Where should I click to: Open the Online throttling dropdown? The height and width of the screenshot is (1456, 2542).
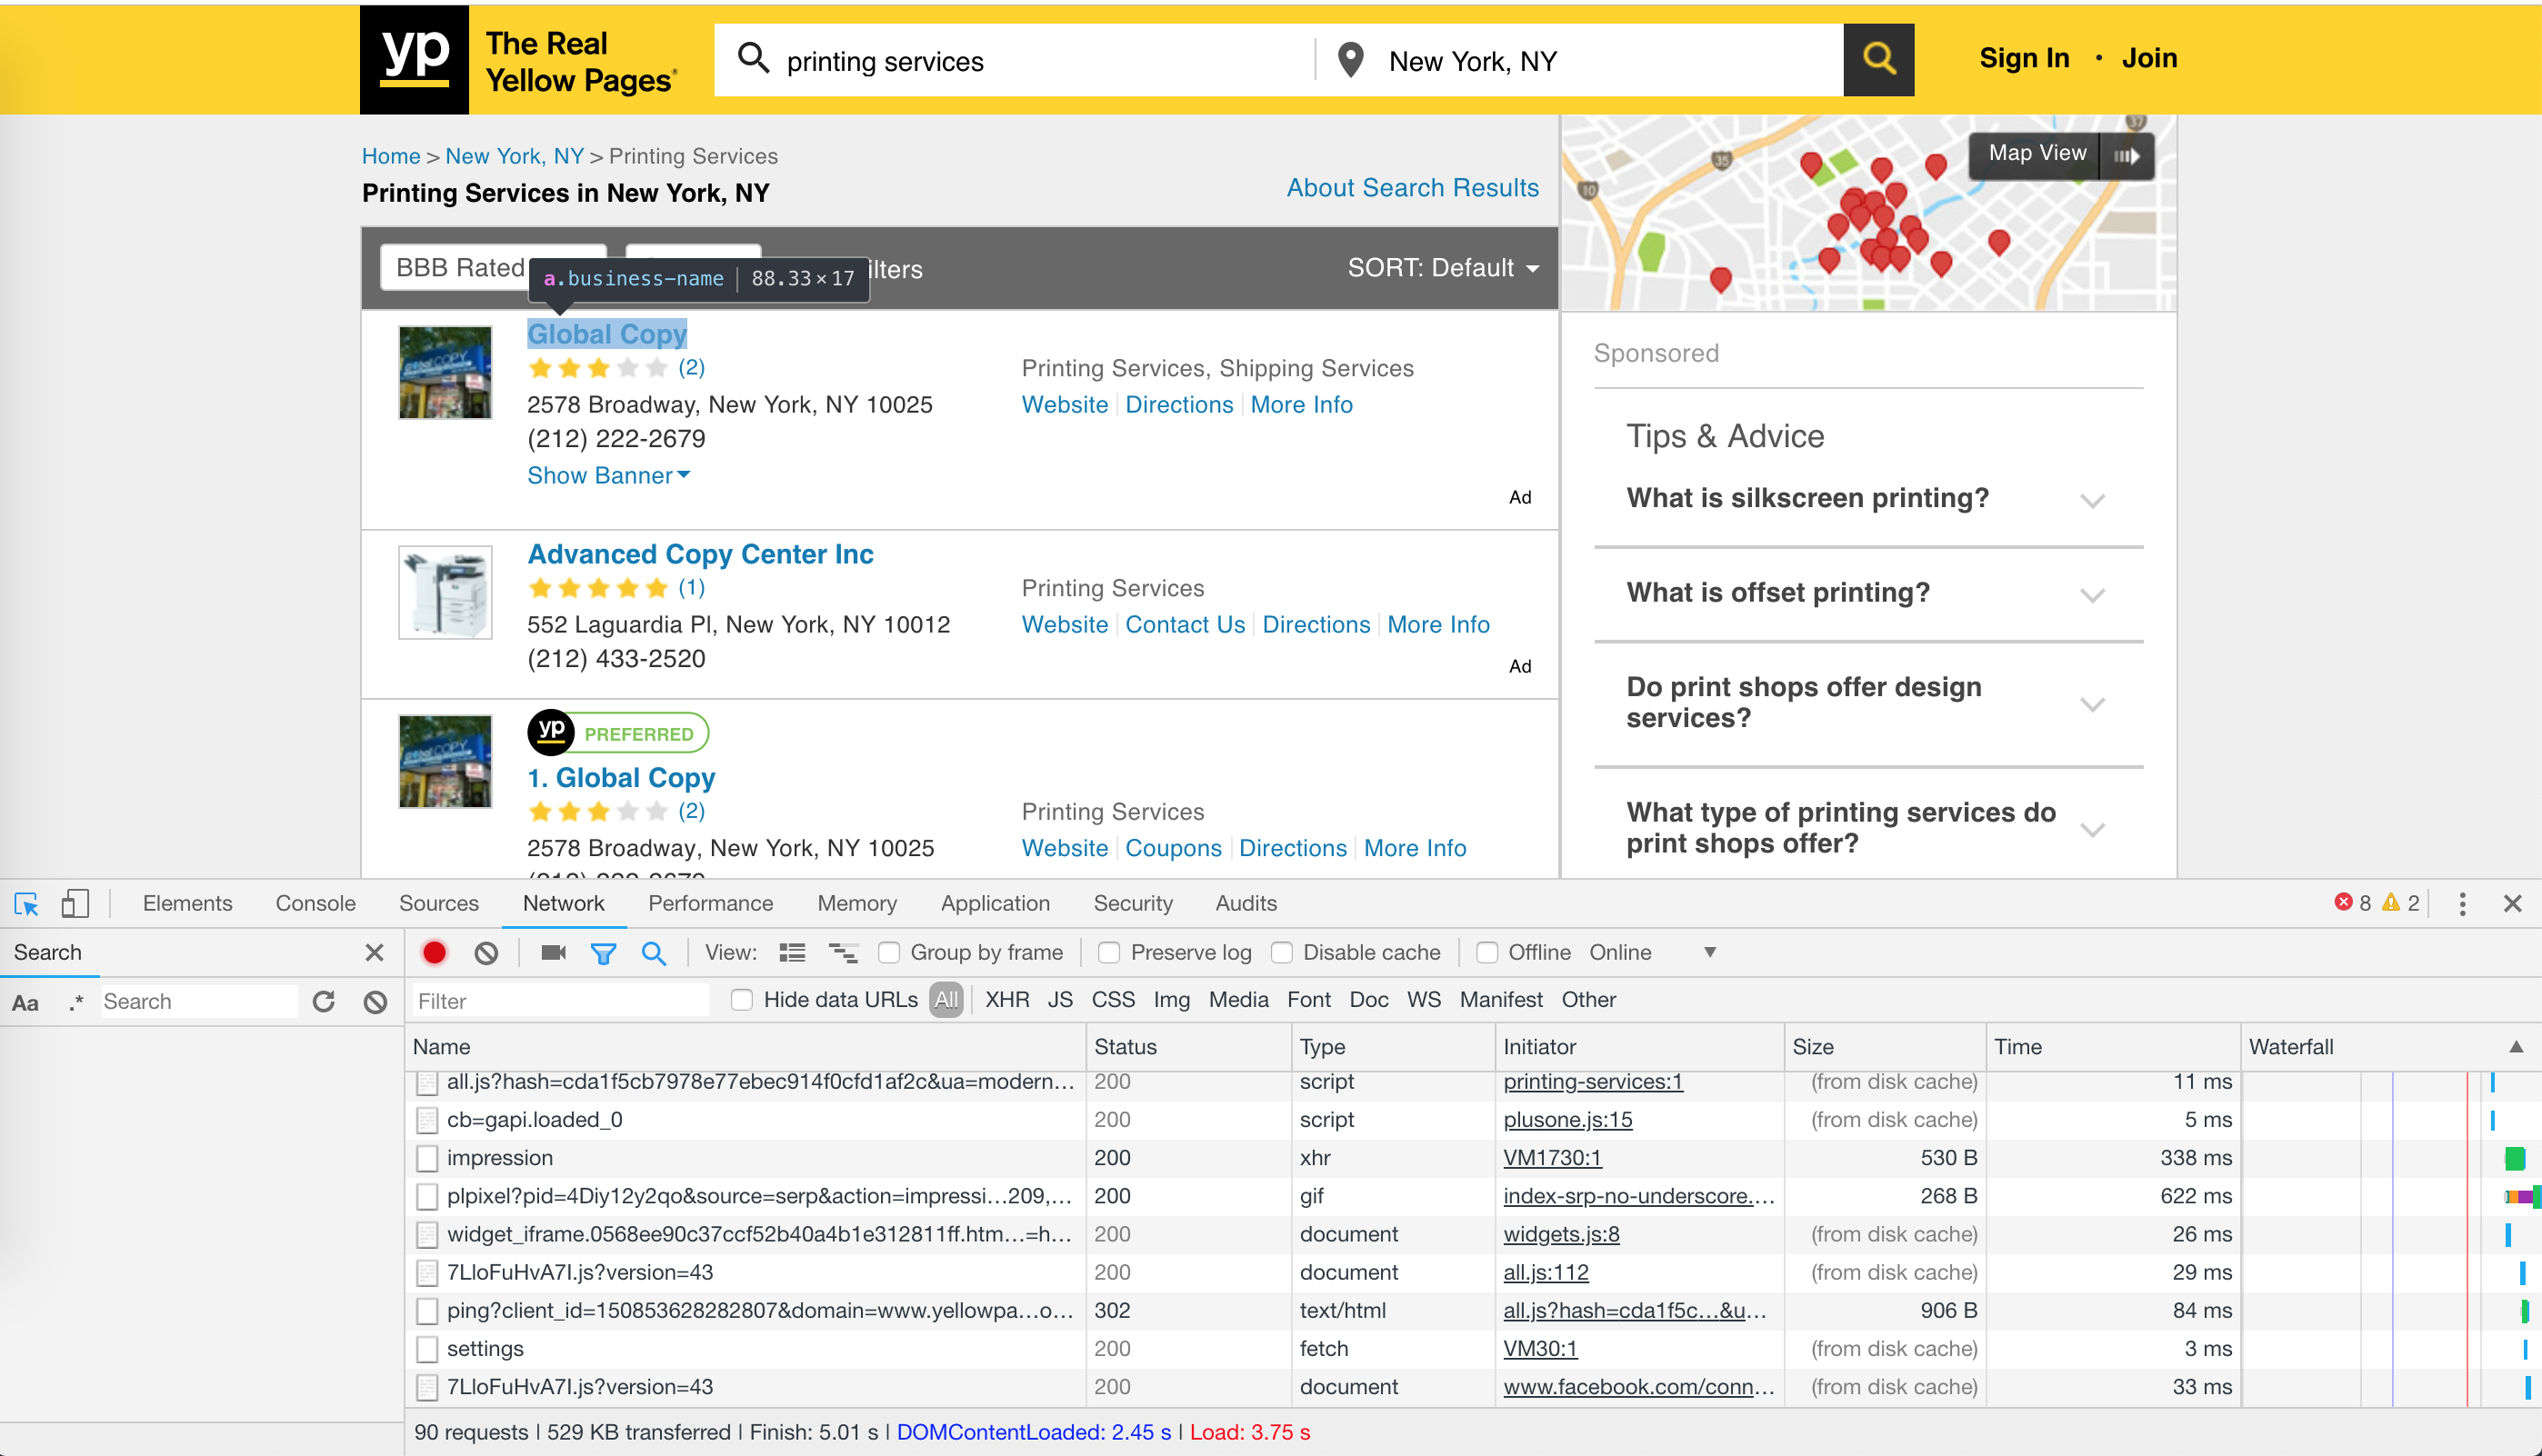tap(1652, 953)
